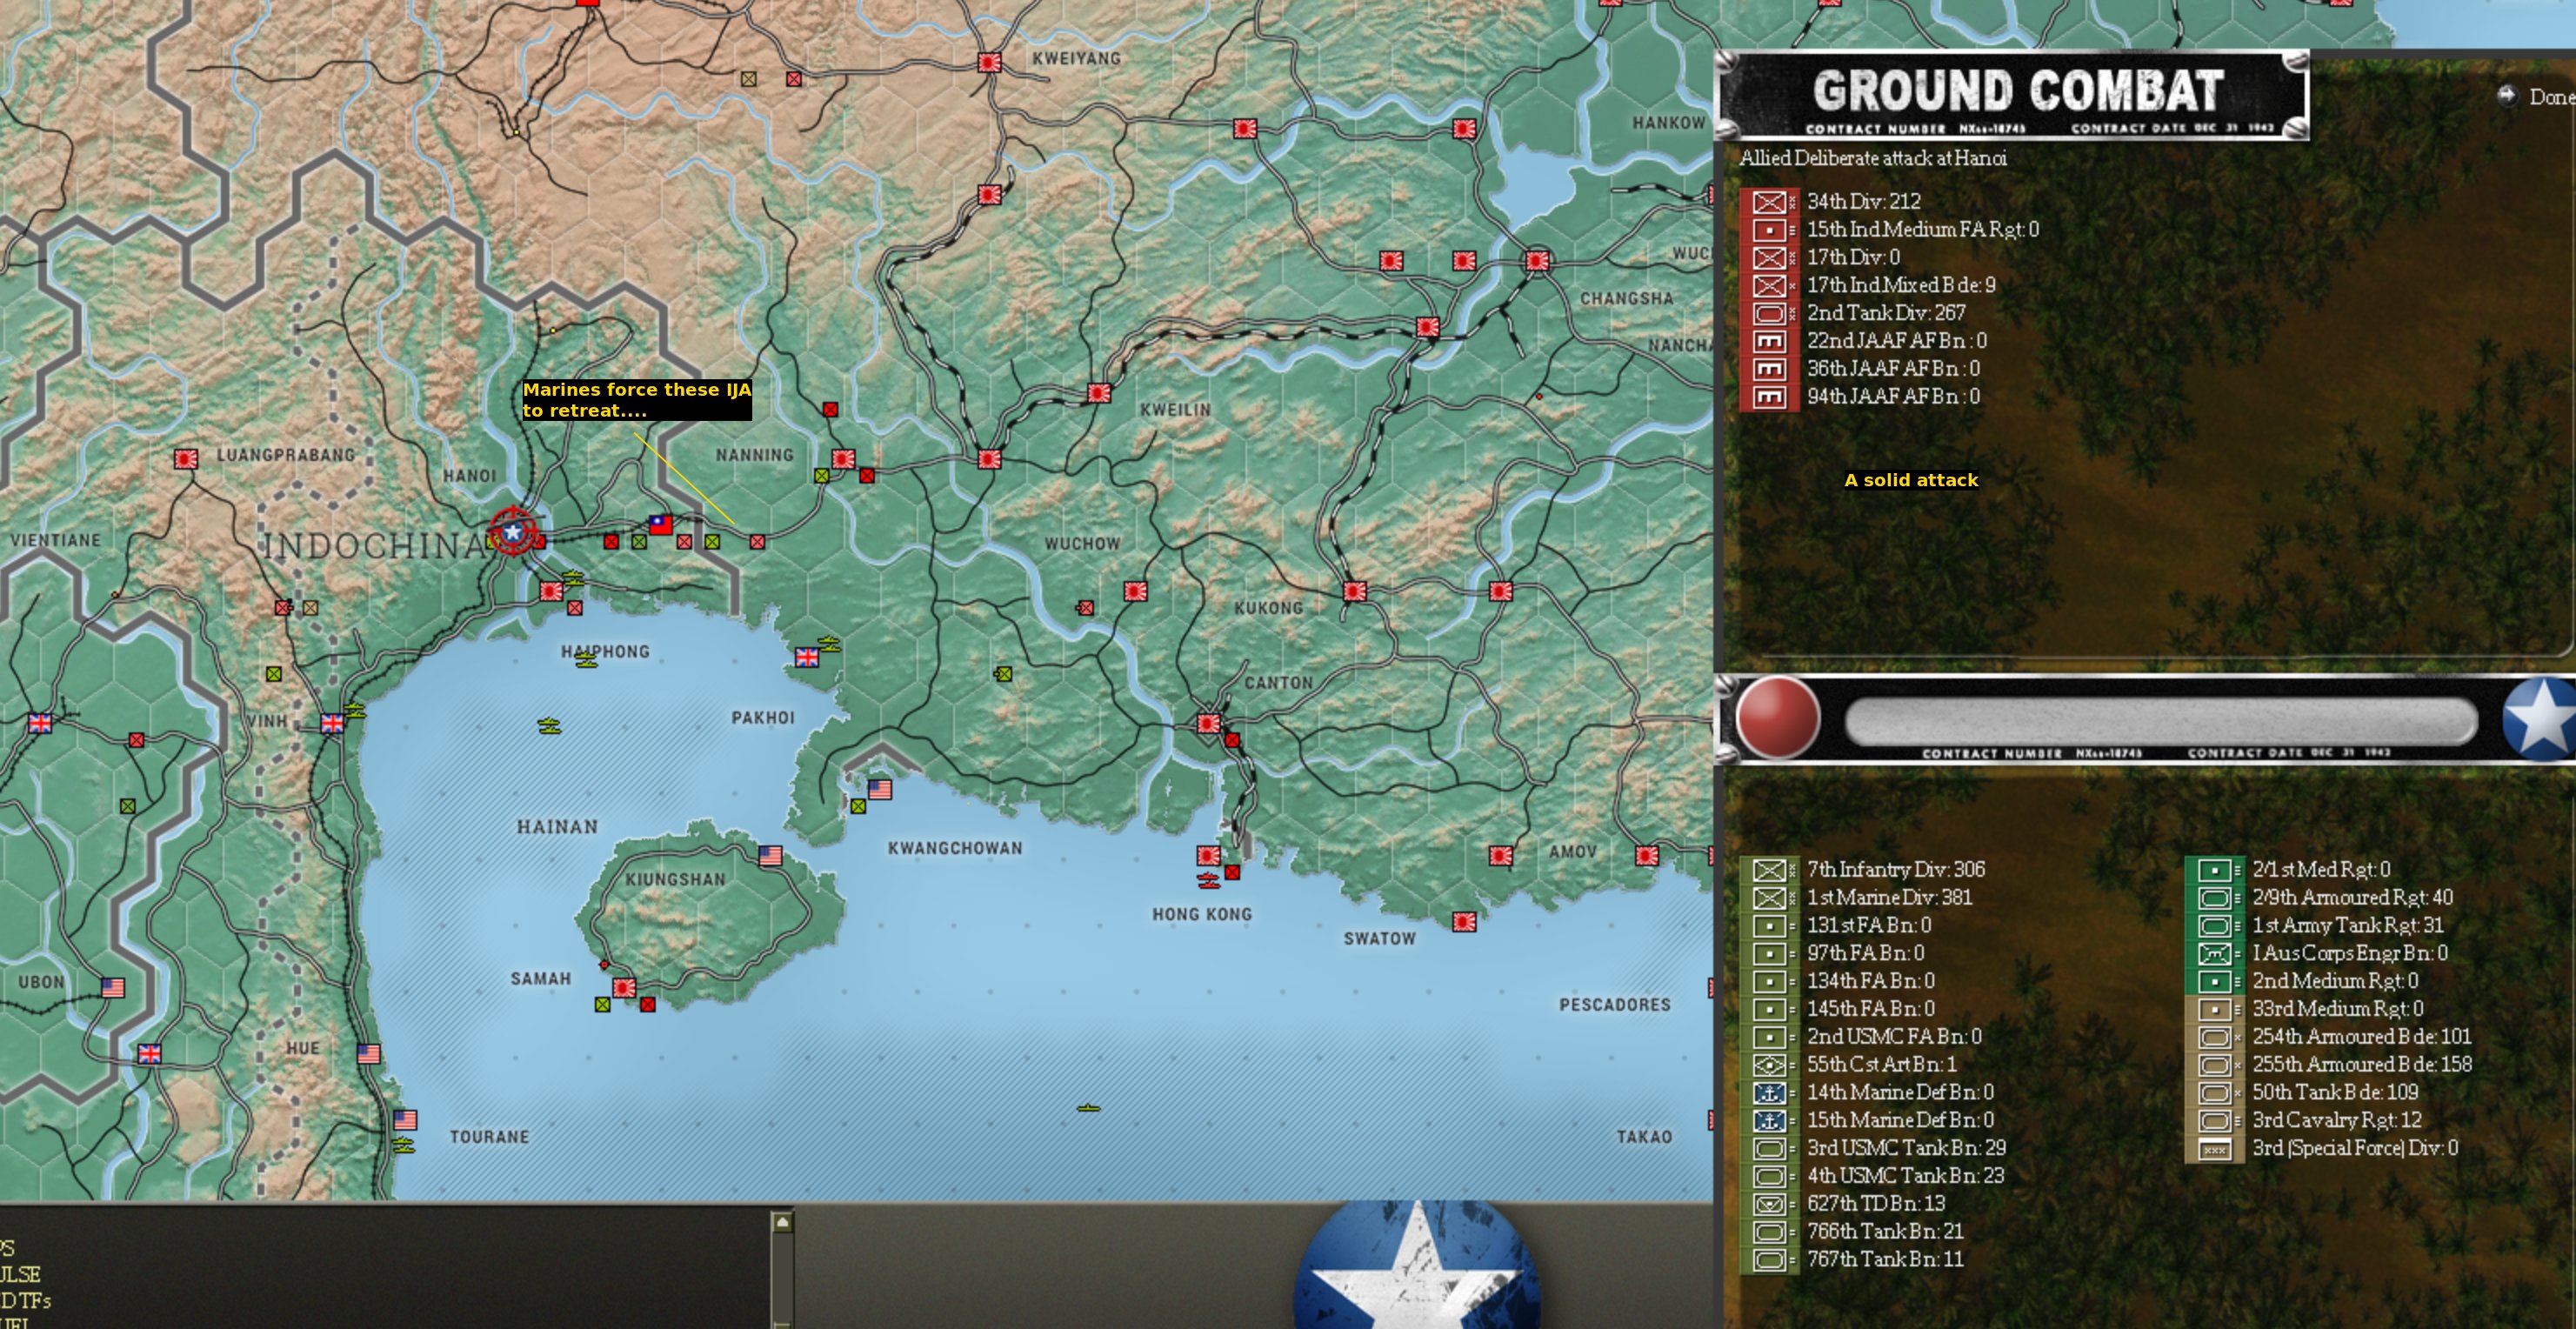Select the Japanese base at Kweiyang
This screenshot has width=2576, height=1329.
[989, 63]
